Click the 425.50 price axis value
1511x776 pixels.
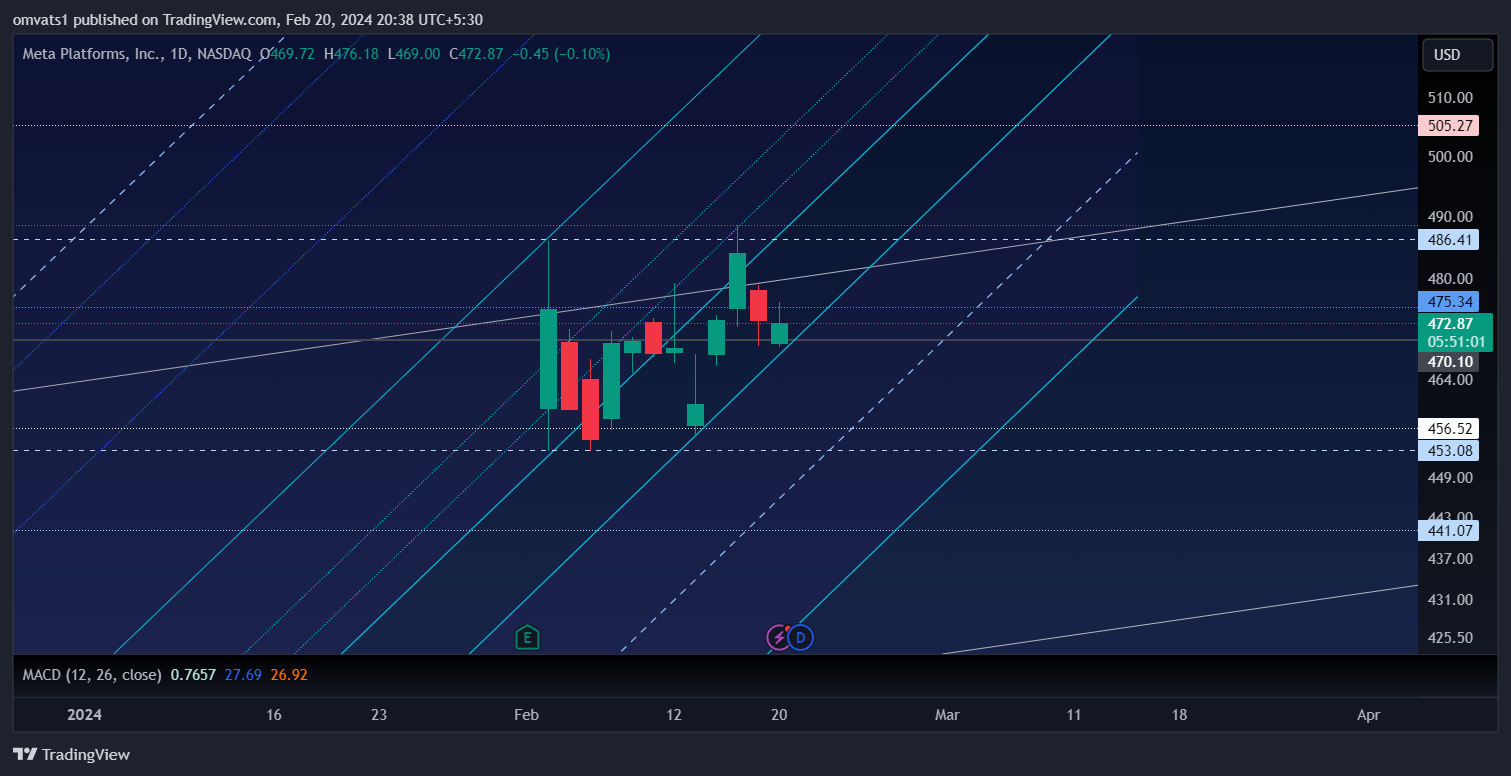tap(1450, 638)
